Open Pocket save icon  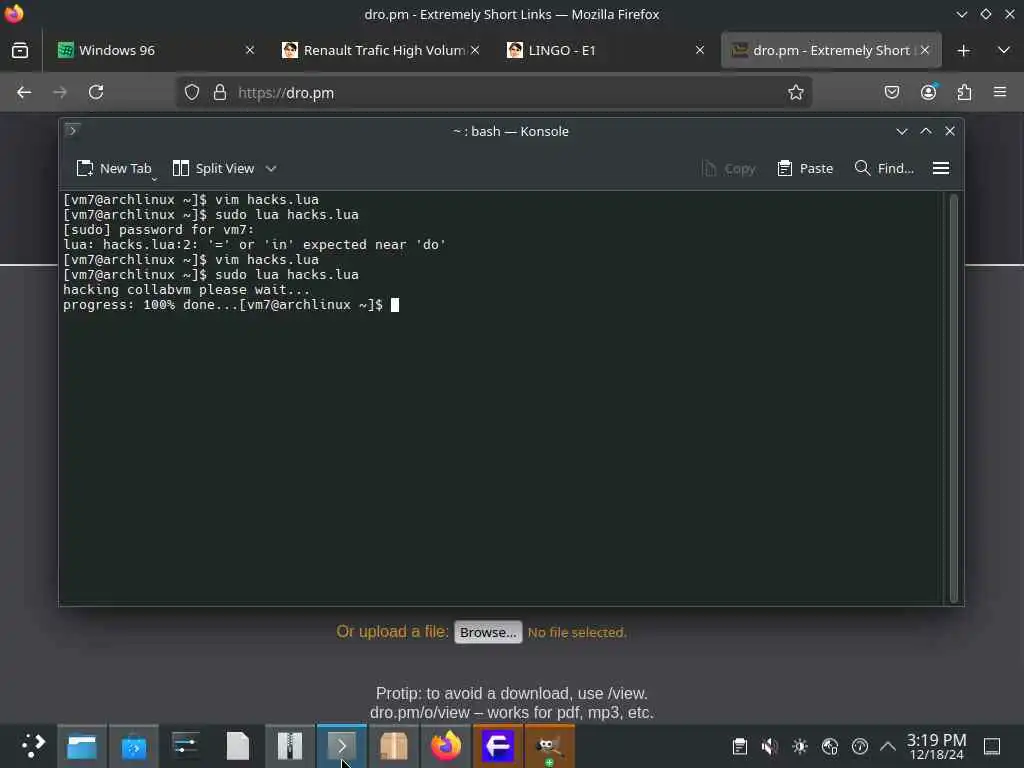891,92
